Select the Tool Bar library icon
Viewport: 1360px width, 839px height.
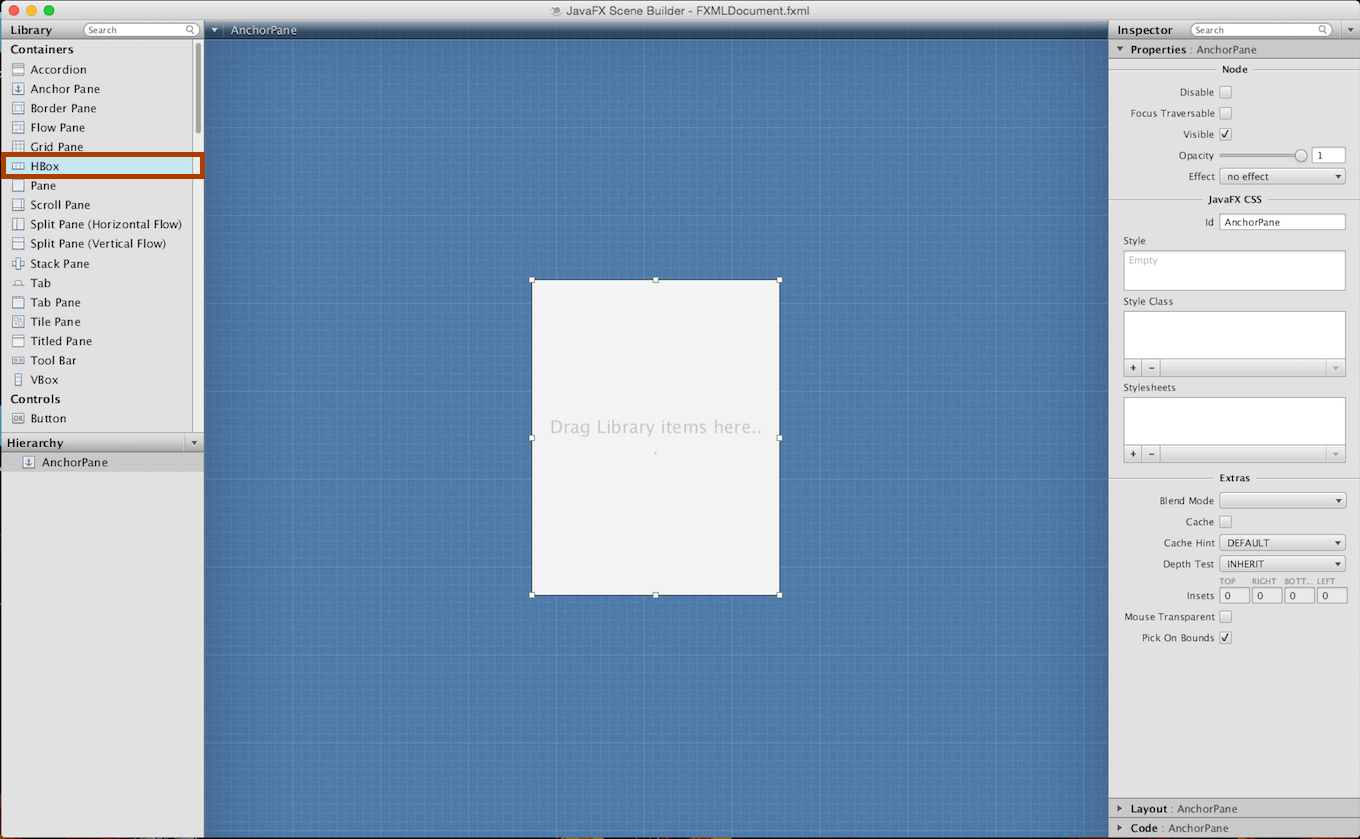pyautogui.click(x=18, y=361)
